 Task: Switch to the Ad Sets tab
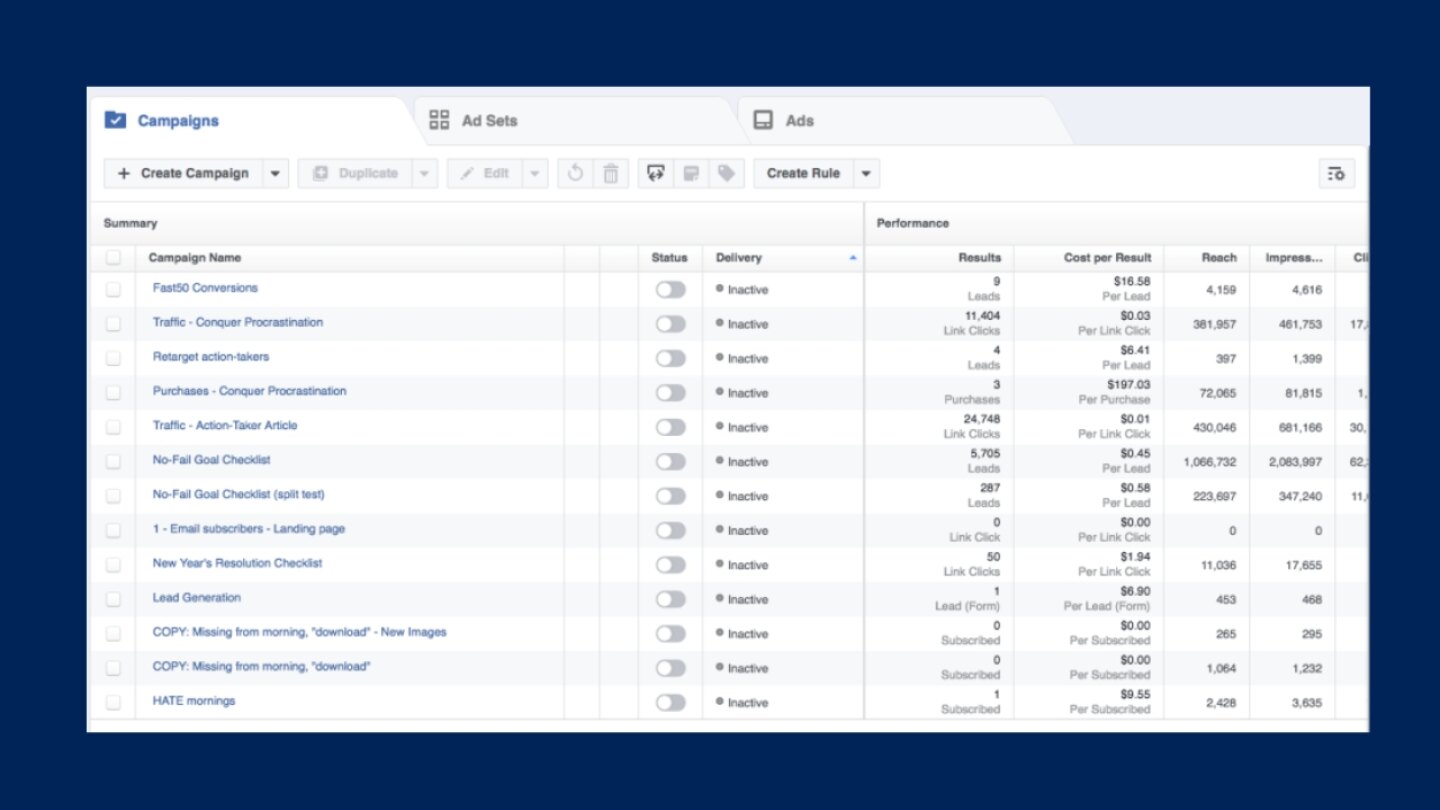click(474, 121)
